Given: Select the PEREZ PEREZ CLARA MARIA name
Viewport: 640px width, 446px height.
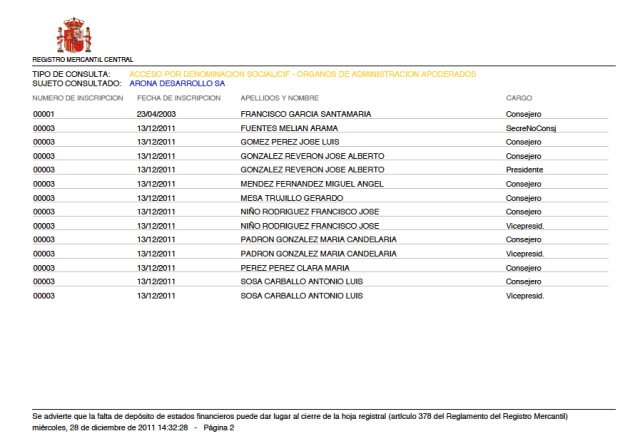Looking at the screenshot, I should point(295,268).
